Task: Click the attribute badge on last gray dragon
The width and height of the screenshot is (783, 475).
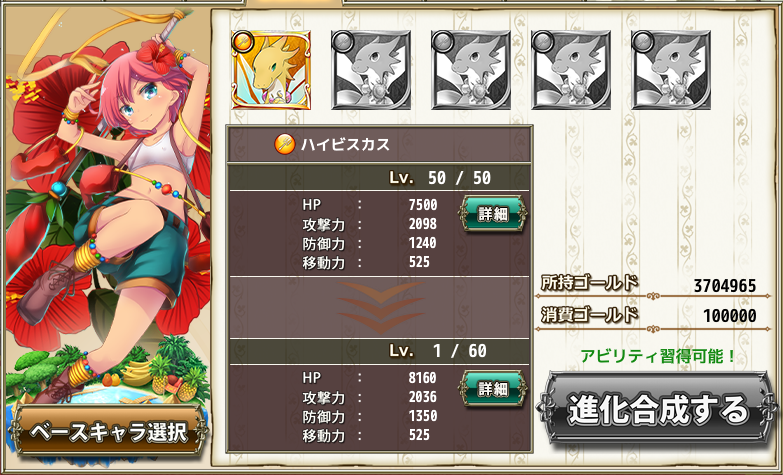Action: coord(642,41)
